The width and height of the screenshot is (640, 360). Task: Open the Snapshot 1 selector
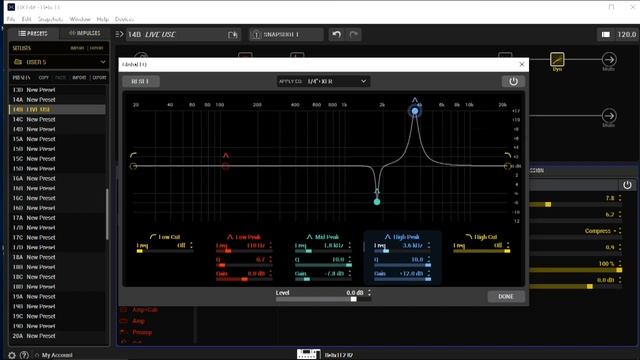coord(286,35)
